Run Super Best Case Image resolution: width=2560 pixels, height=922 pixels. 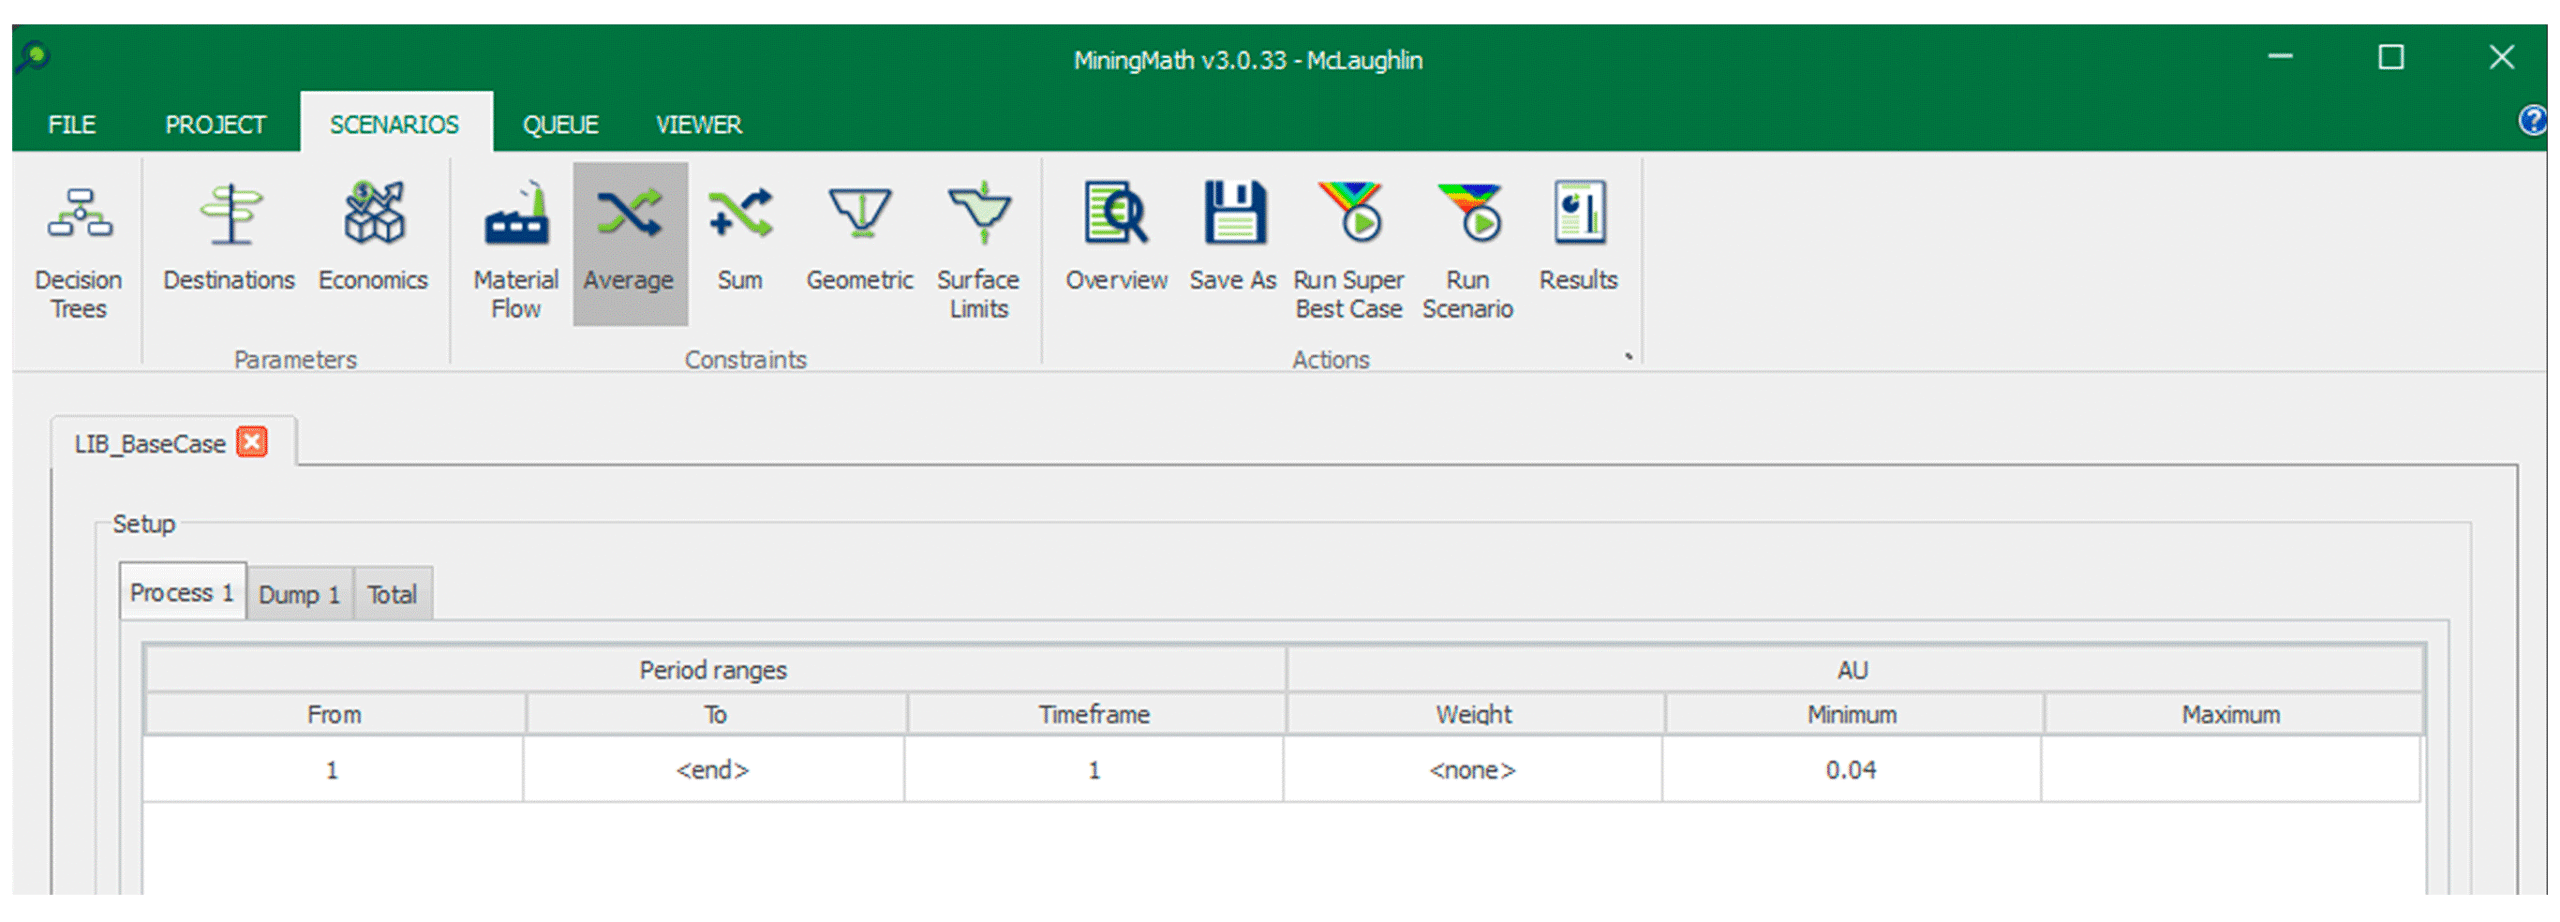point(1348,248)
